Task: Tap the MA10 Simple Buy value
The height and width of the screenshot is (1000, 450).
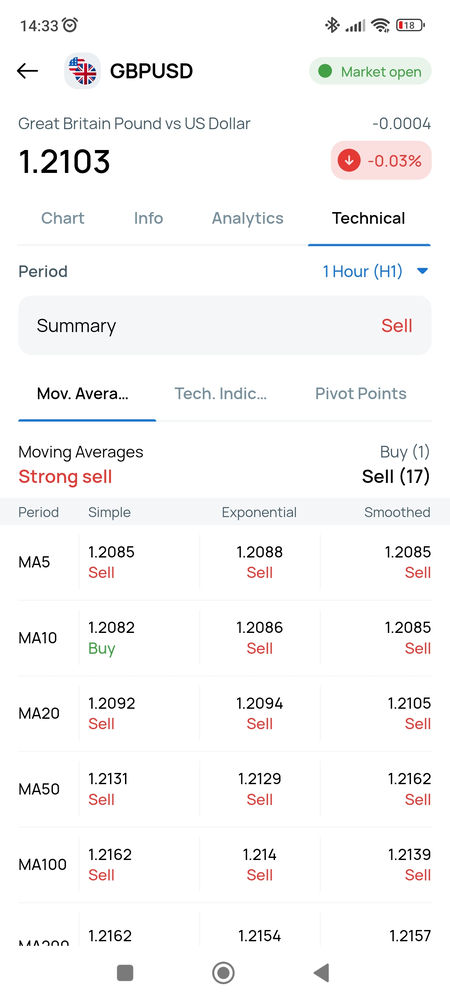Action: [102, 649]
